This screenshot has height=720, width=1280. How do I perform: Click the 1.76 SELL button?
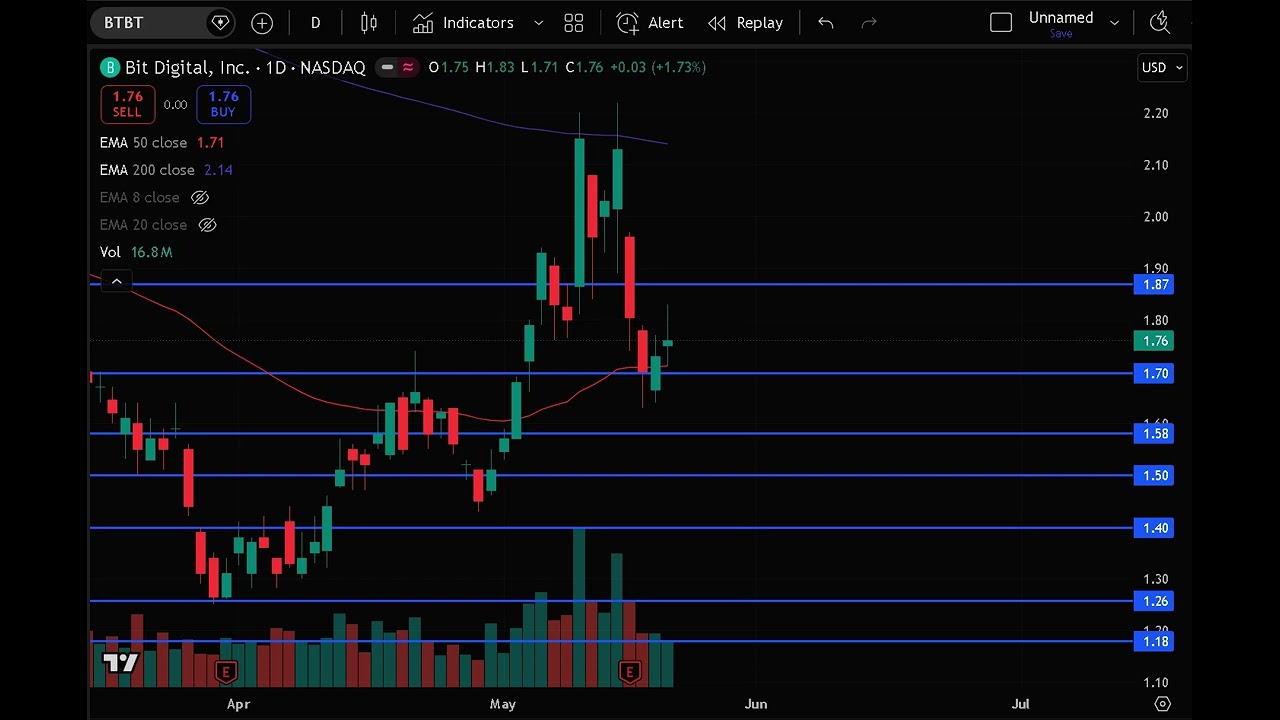pos(127,104)
